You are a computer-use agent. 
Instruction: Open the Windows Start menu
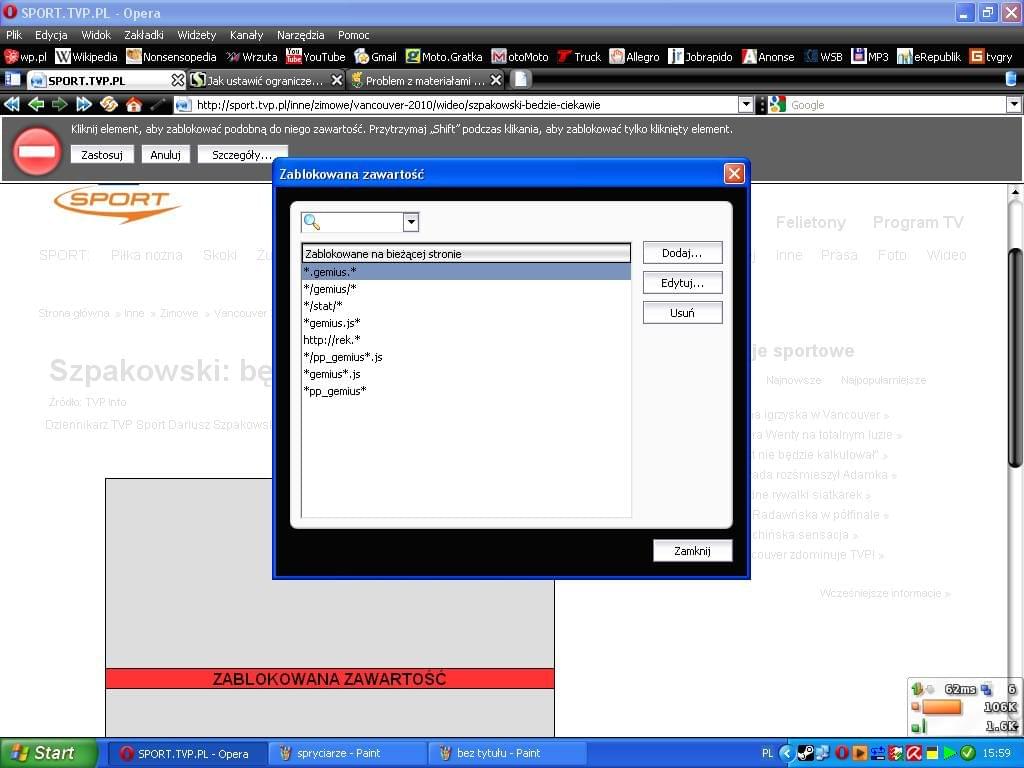pos(47,753)
